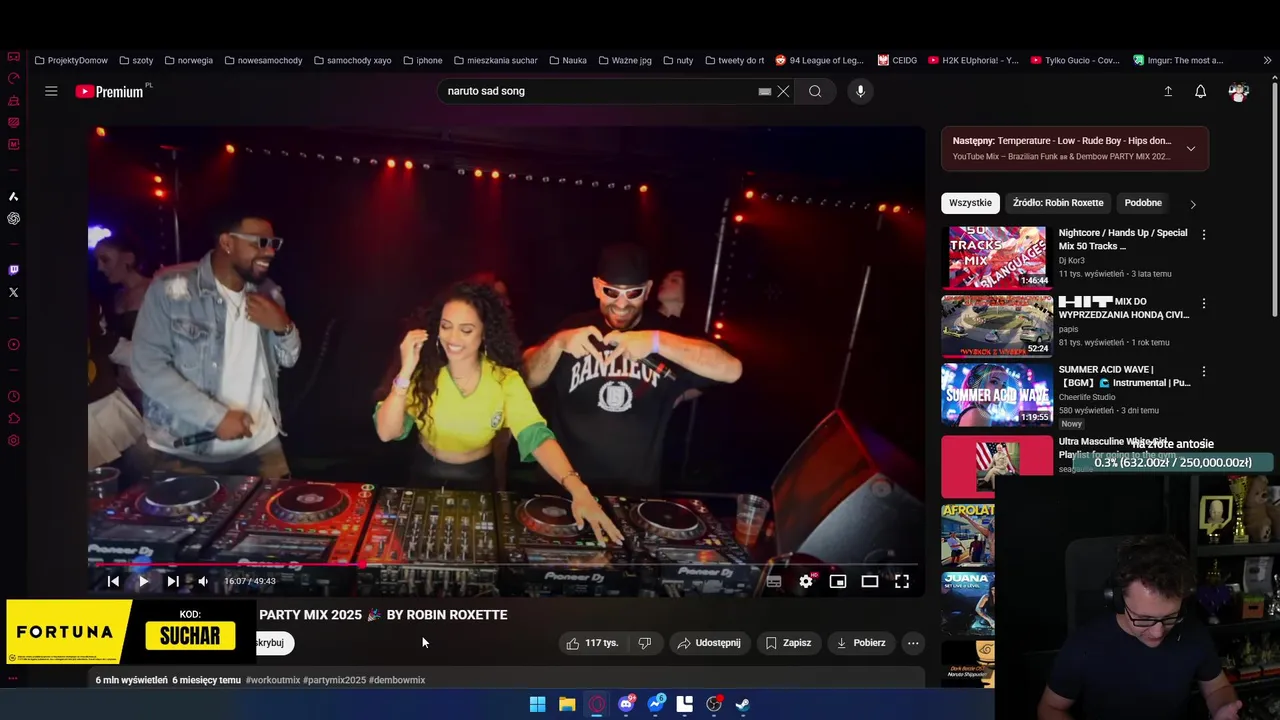Open the miniplayer
This screenshot has width=1280, height=720.
[x=838, y=581]
